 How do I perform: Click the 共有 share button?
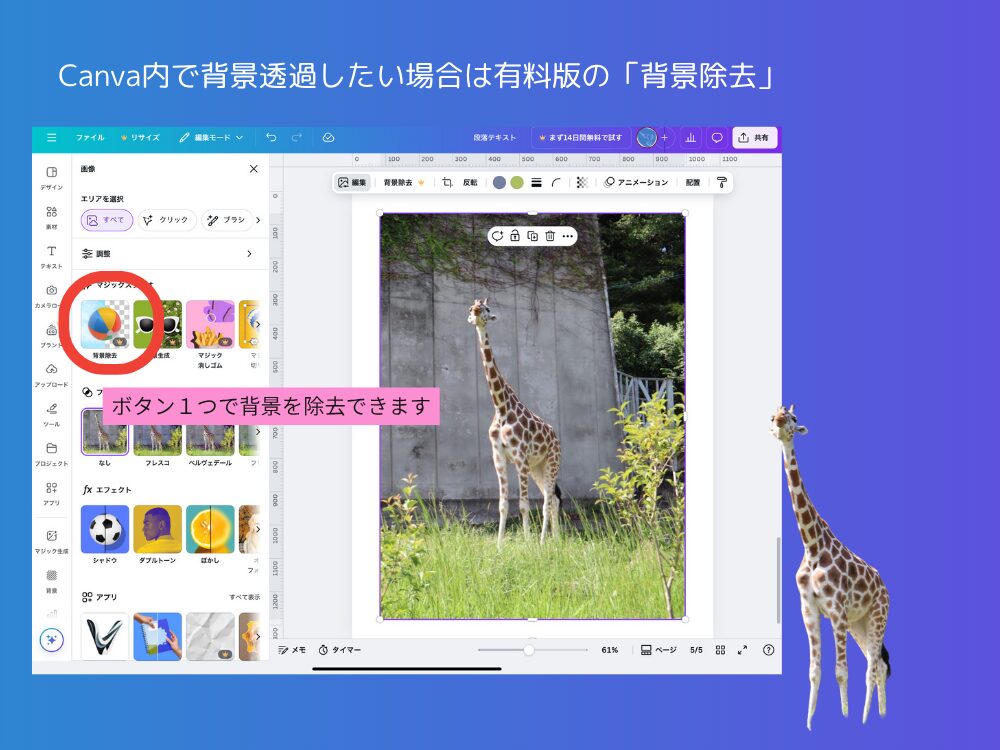pos(754,138)
